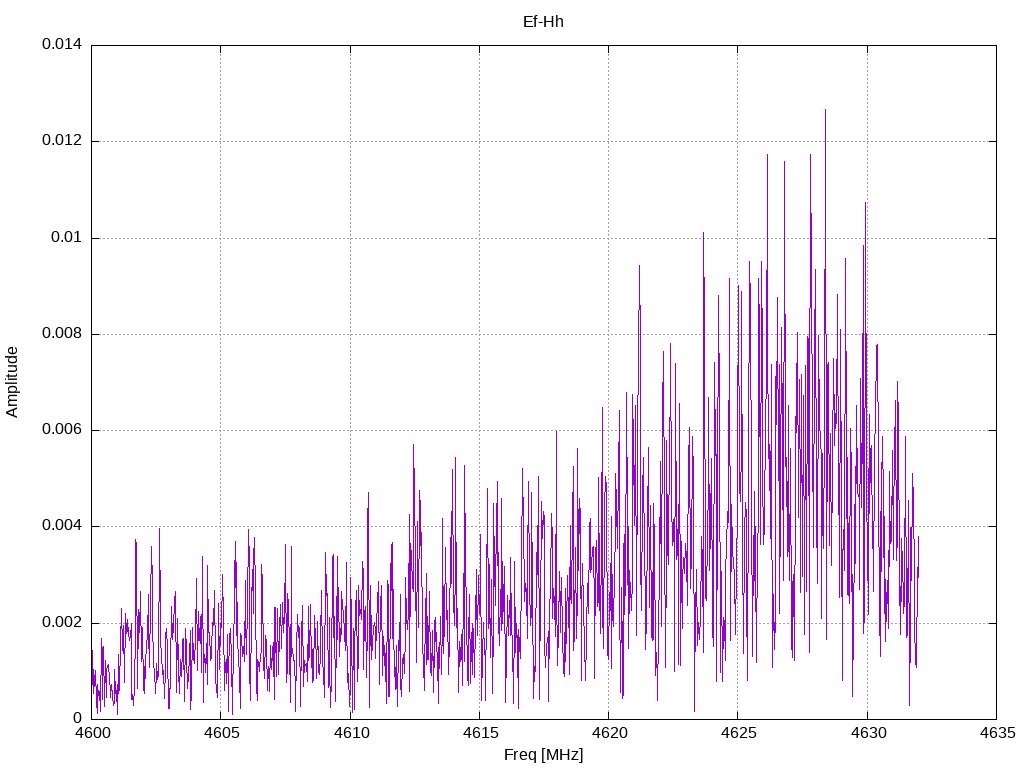The image size is (1024, 768).
Task: Click the y-axis tick label 0.01
Action: point(67,237)
